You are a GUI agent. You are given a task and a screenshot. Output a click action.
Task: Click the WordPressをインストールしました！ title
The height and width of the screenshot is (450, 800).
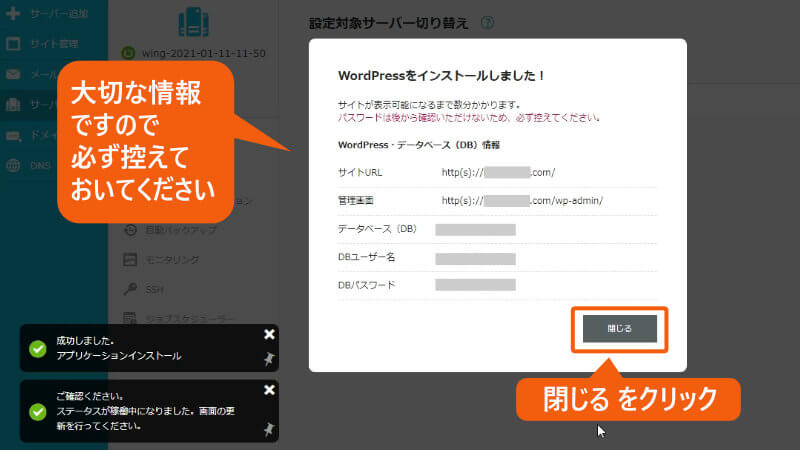click(x=442, y=76)
